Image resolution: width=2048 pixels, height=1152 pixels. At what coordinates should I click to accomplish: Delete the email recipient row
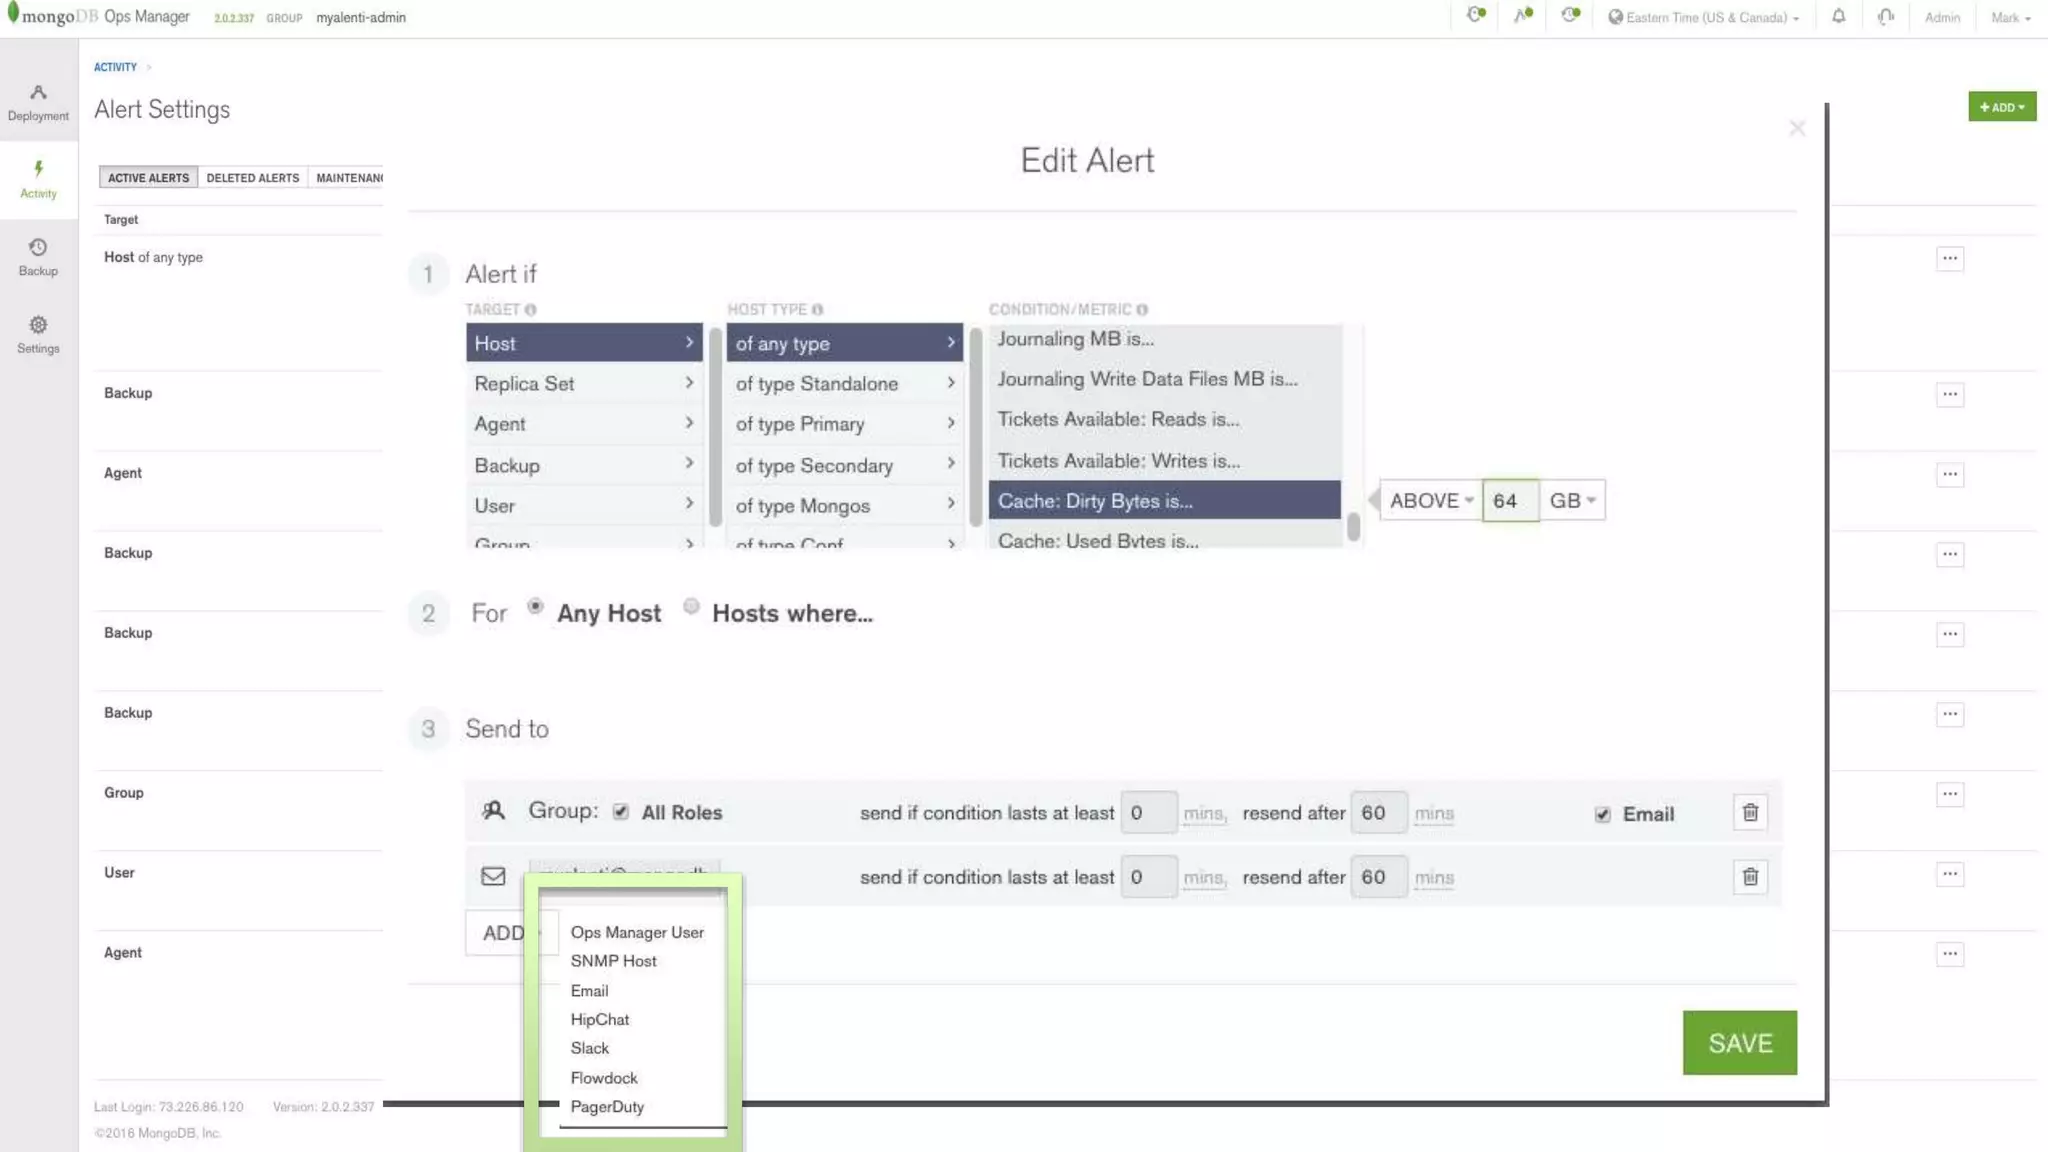point(1750,877)
